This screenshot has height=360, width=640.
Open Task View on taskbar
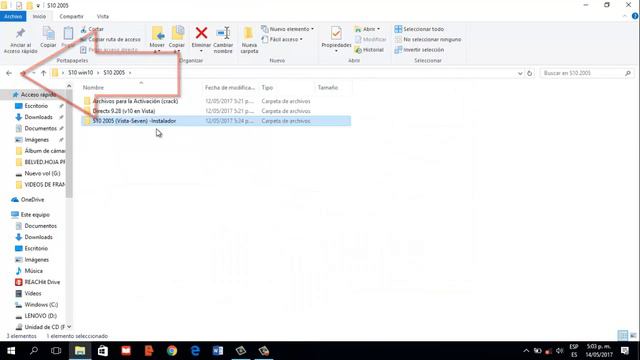point(56,351)
